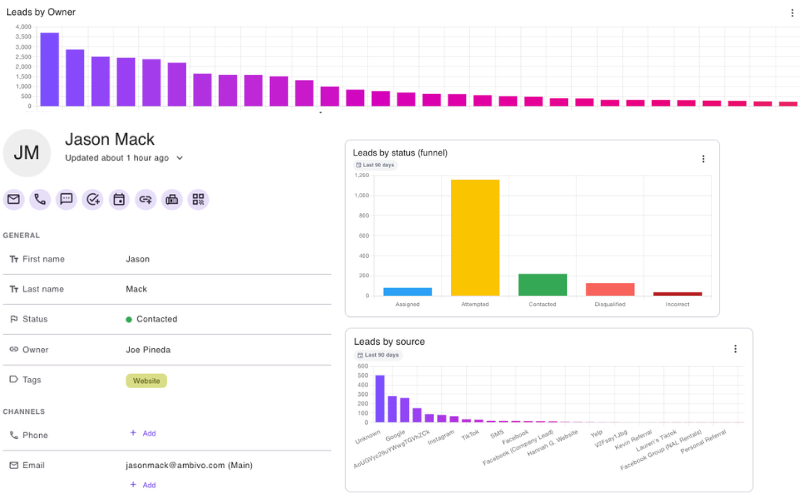Click the Disqualified axis label
Screen dimensions: 800x500
[610, 305]
